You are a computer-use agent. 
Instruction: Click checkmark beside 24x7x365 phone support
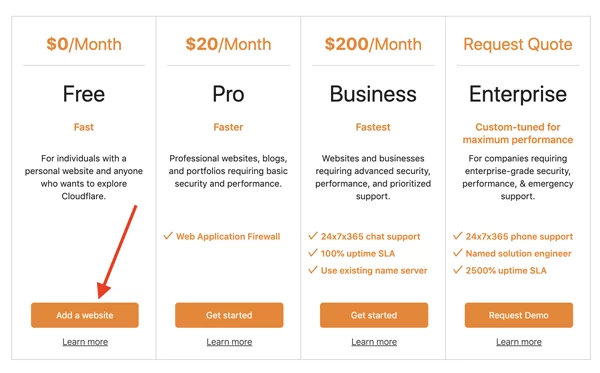(458, 236)
